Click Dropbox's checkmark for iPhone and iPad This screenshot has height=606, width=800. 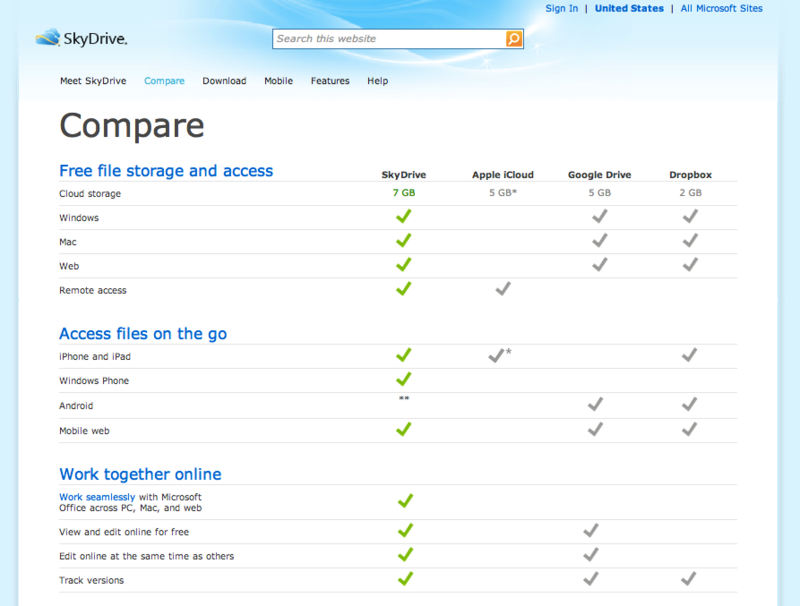point(689,355)
